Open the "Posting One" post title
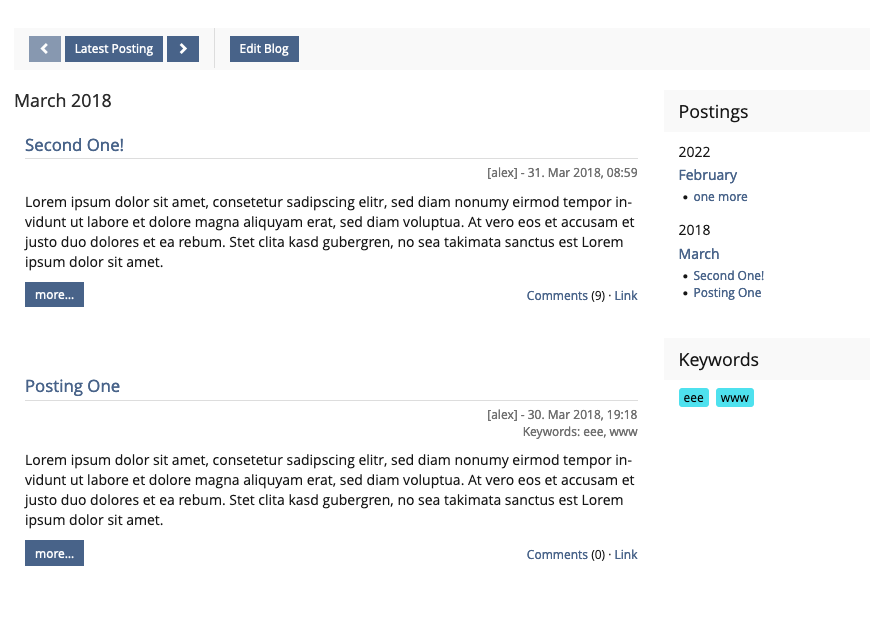This screenshot has width=878, height=627. 72,386
